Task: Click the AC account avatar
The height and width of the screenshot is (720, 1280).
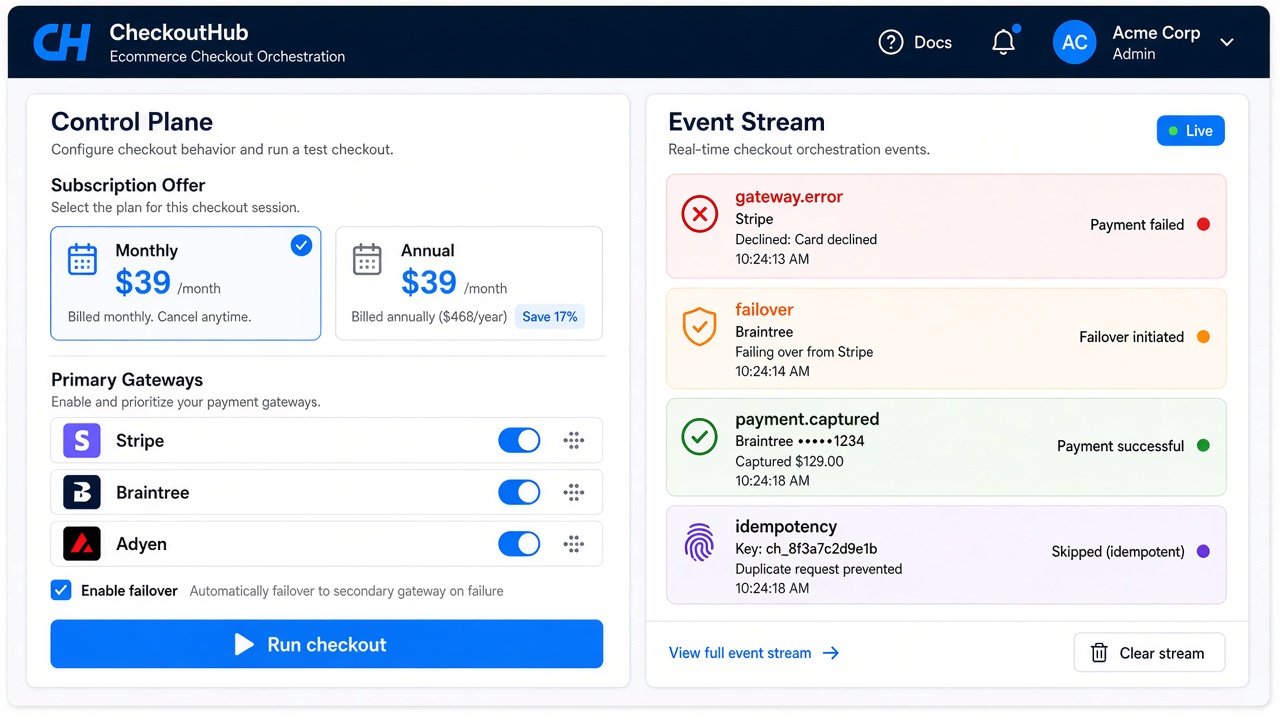Action: pyautogui.click(x=1075, y=42)
